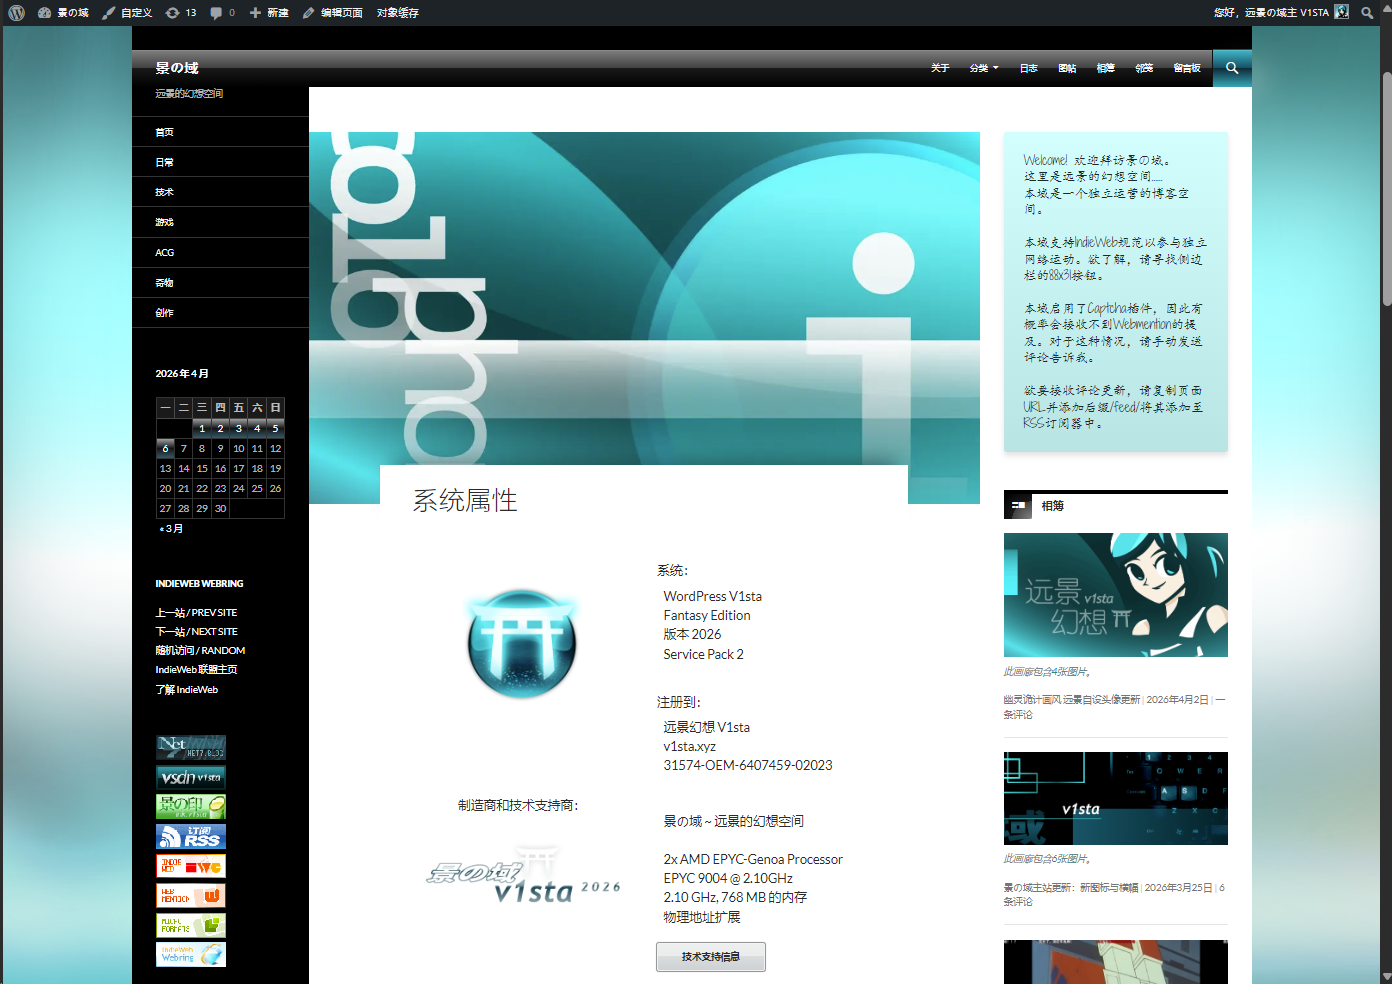Click the WordPress logo in admin bar
This screenshot has width=1392, height=984.
[x=17, y=13]
